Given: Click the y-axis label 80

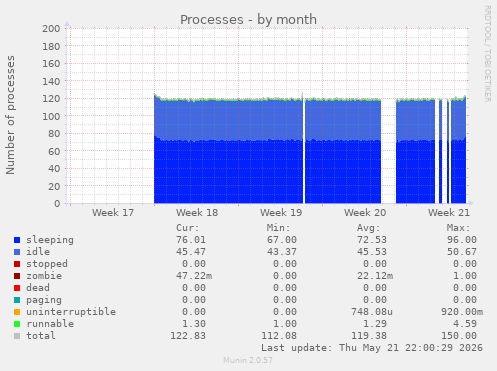Looking at the screenshot, I should pyautogui.click(x=54, y=134).
